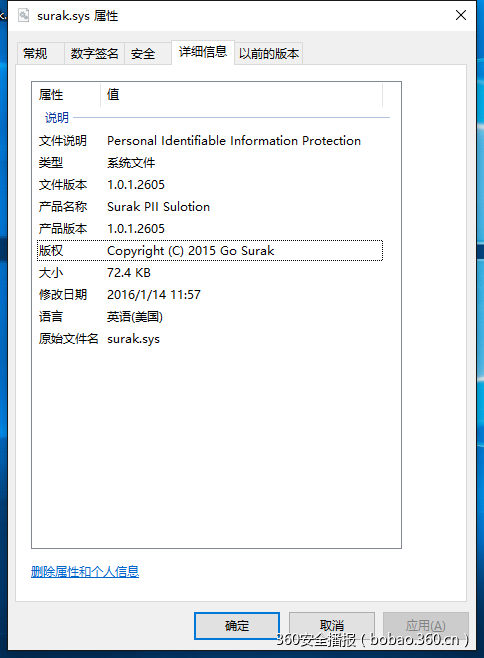Select the 详细信息 tab
Screen dimensions: 484x658
pos(203,52)
